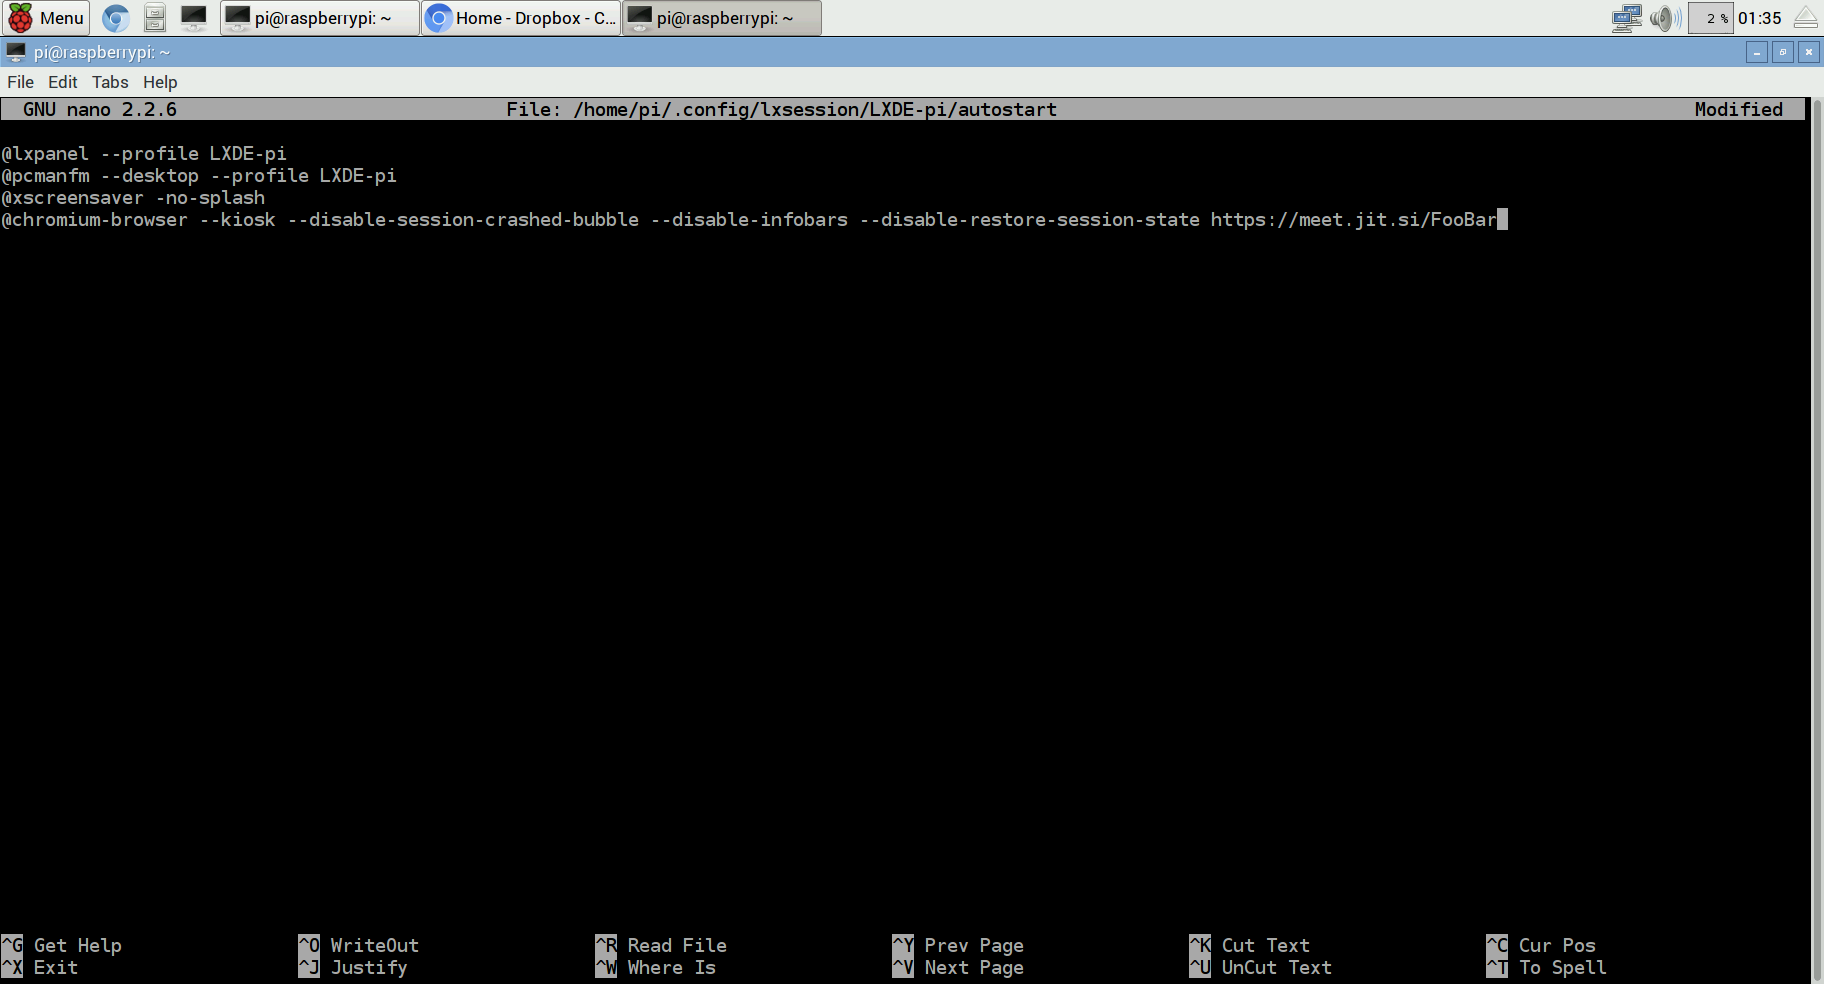Minimize the terminal window
Viewport: 1824px width, 984px height.
[x=1757, y=52]
